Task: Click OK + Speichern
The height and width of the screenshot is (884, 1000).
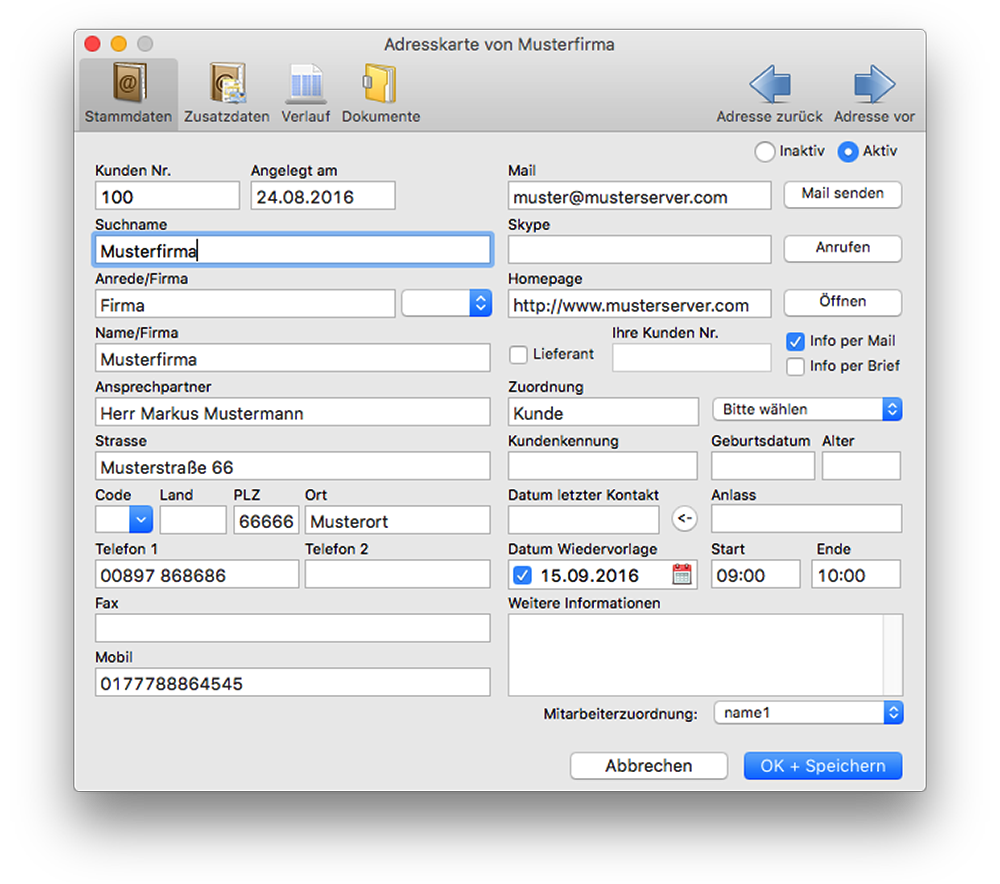Action: click(x=823, y=765)
